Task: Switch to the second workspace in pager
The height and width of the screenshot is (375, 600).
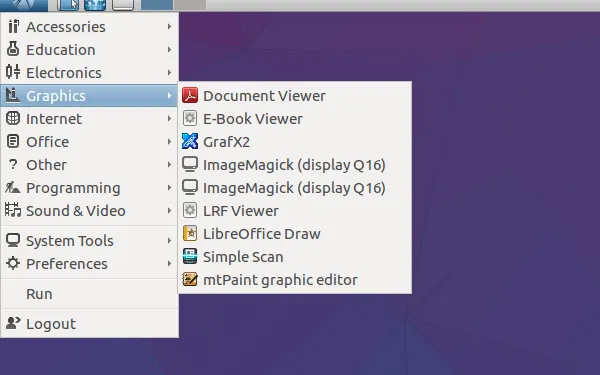Action: pos(190,5)
